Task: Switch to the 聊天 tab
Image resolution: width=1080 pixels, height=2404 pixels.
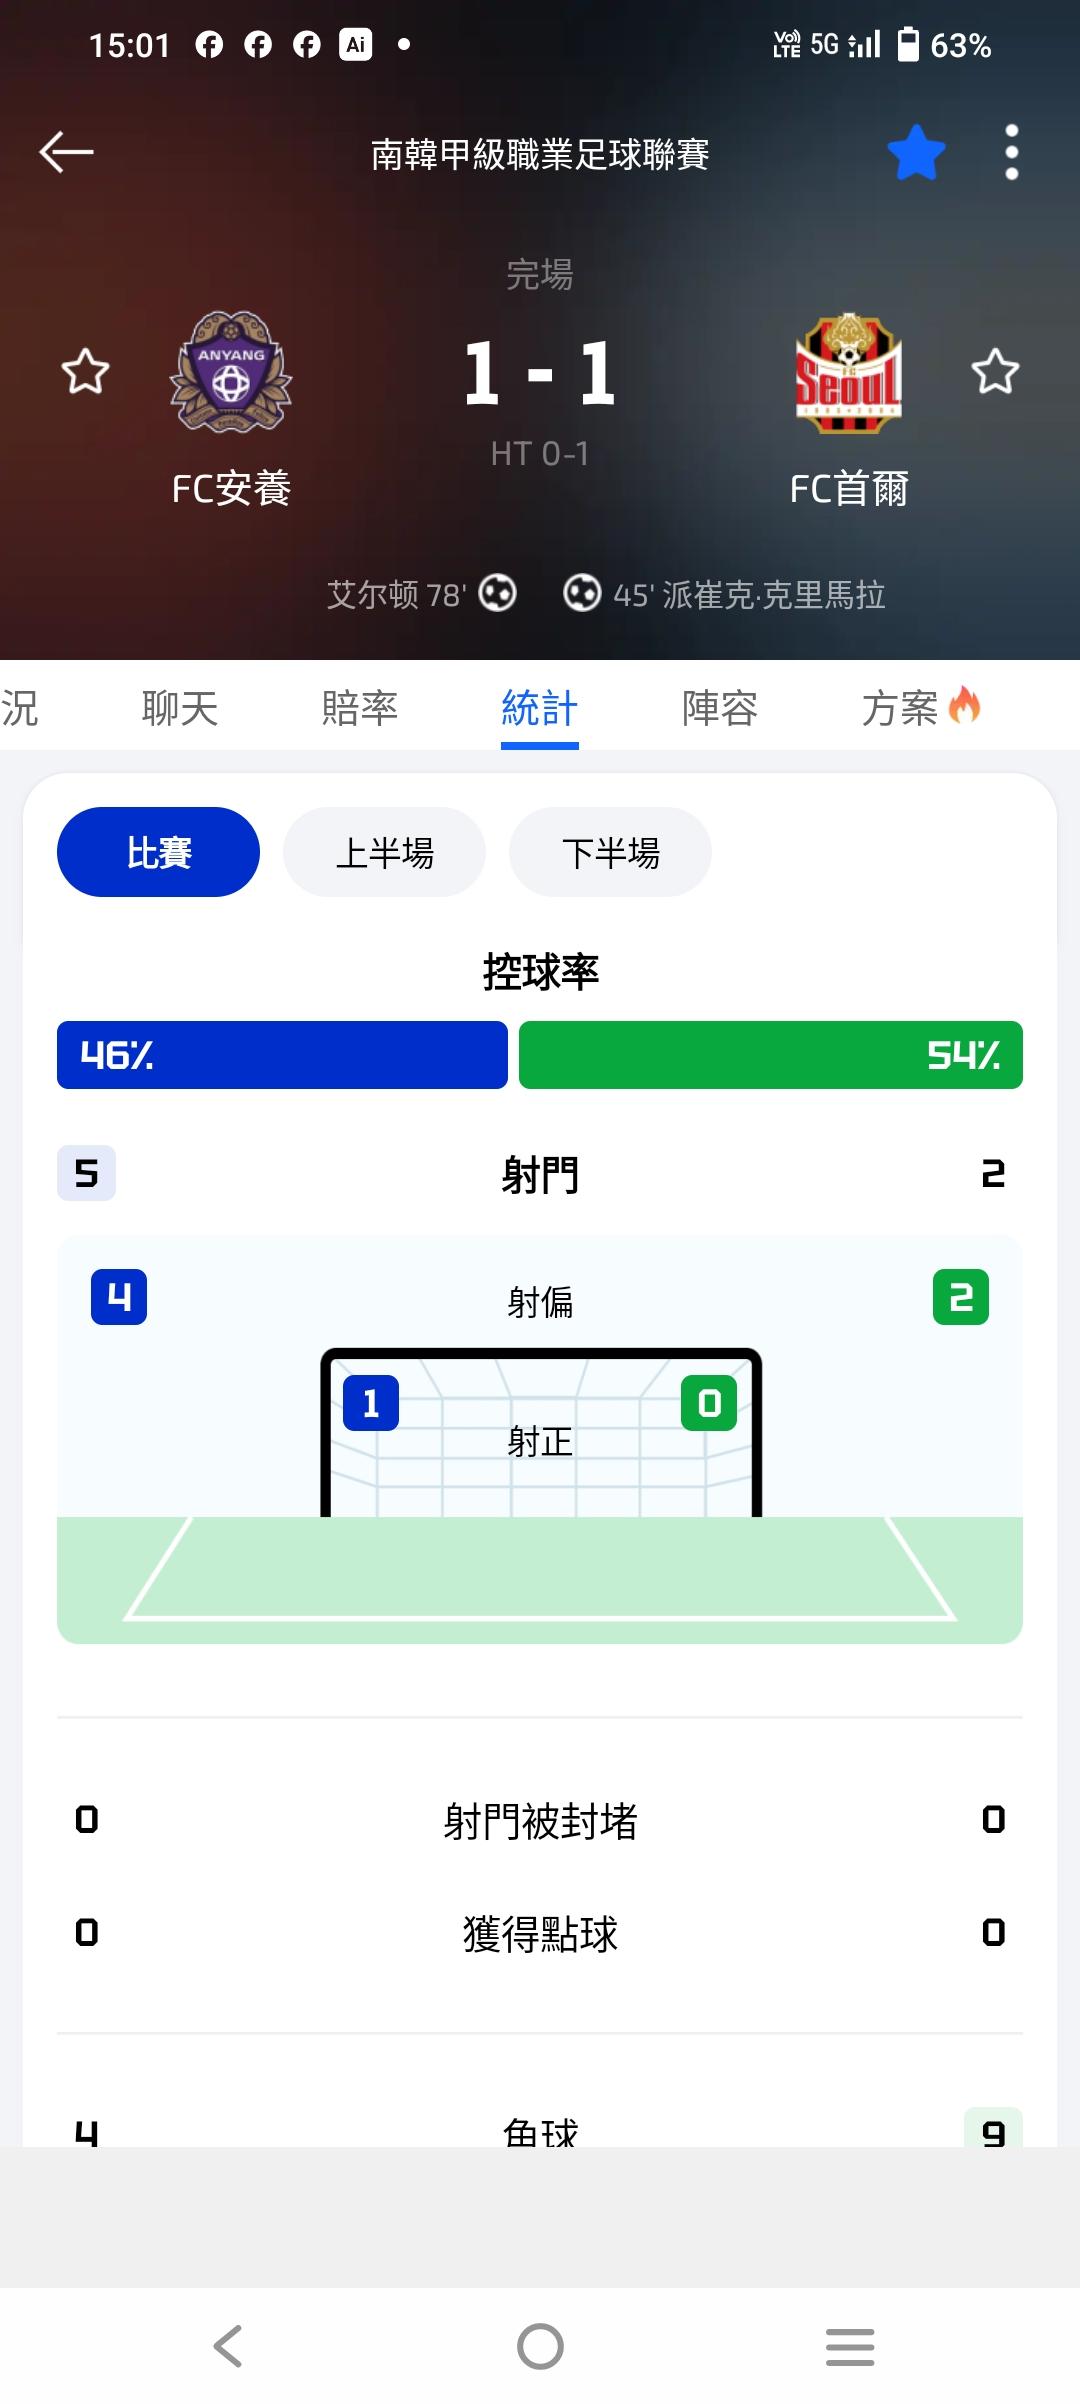Action: point(180,708)
